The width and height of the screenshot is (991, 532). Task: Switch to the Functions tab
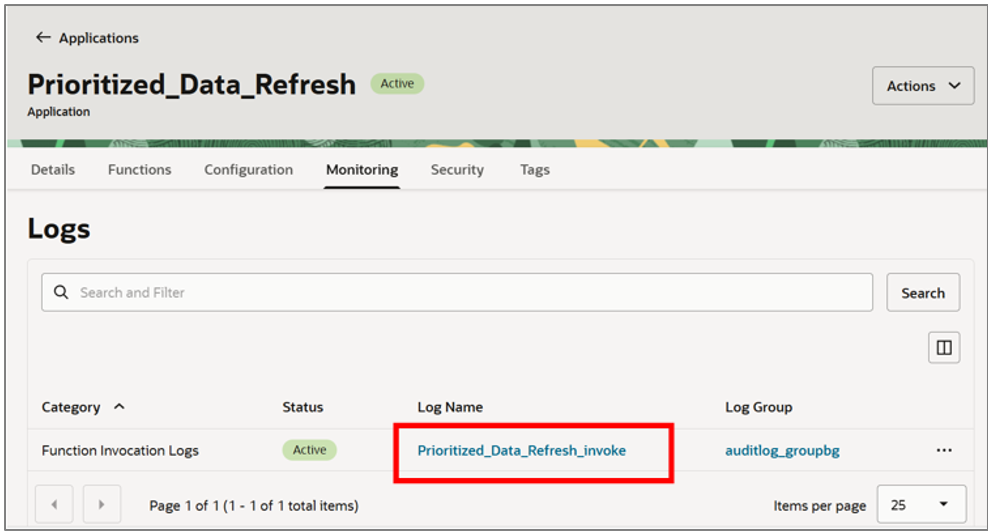139,170
